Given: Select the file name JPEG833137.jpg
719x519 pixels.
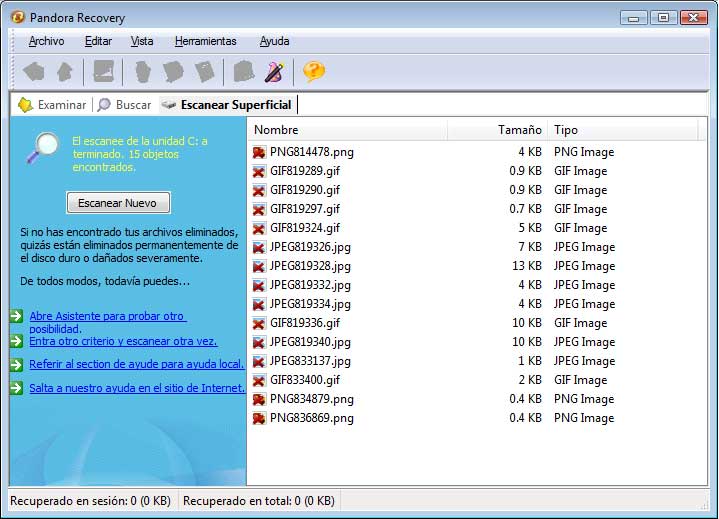Looking at the screenshot, I should pos(310,362).
